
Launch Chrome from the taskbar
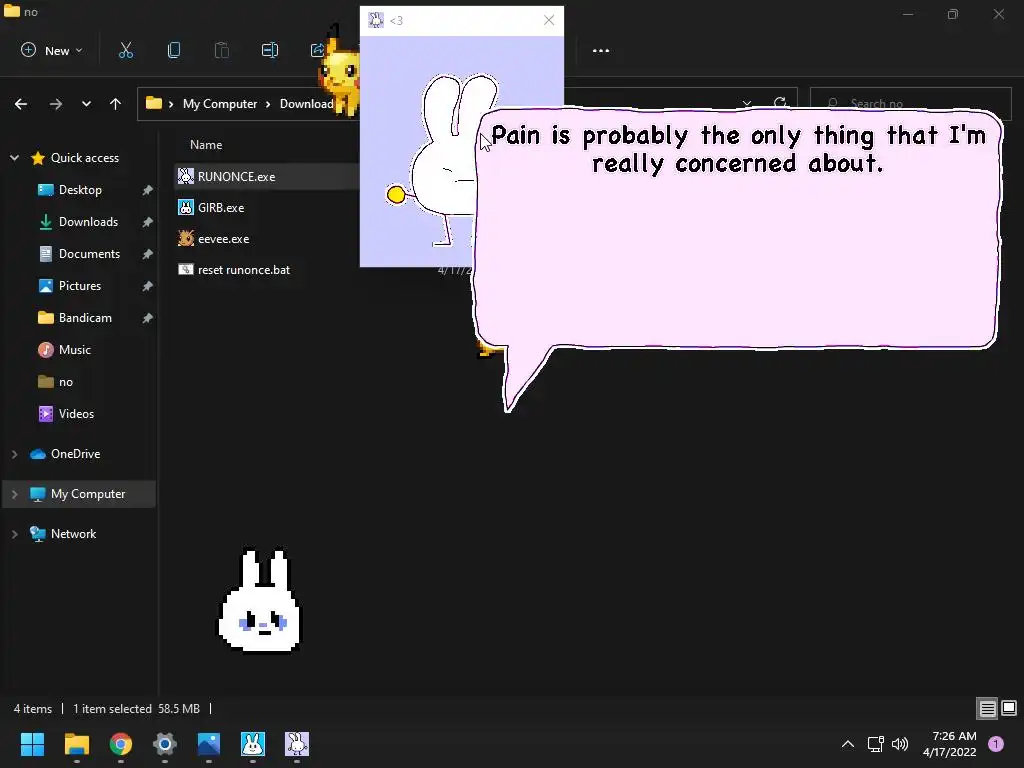[x=121, y=744]
